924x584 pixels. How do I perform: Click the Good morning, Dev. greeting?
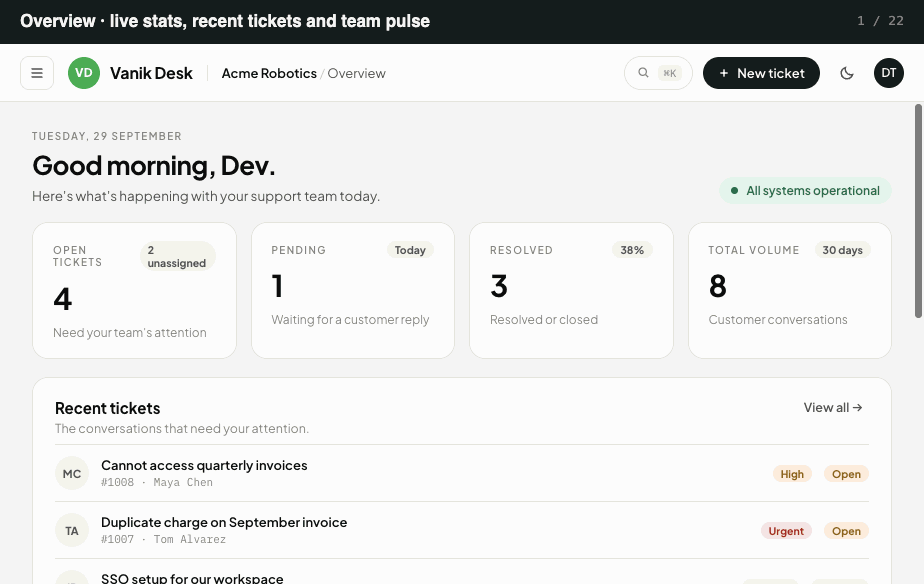click(153, 166)
